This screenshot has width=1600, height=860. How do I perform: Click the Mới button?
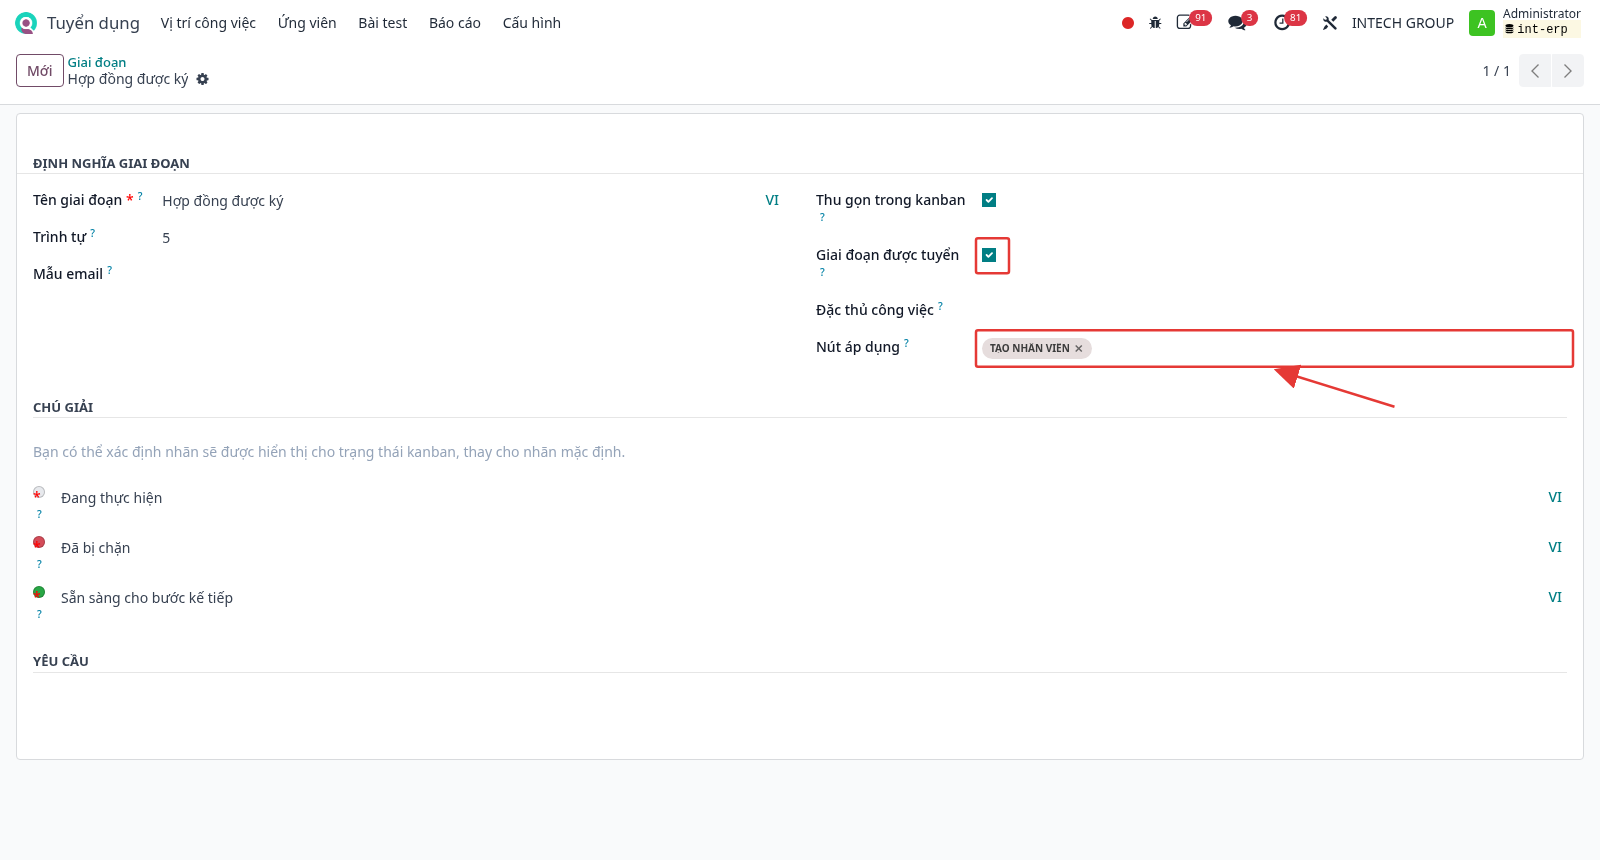[x=40, y=71]
